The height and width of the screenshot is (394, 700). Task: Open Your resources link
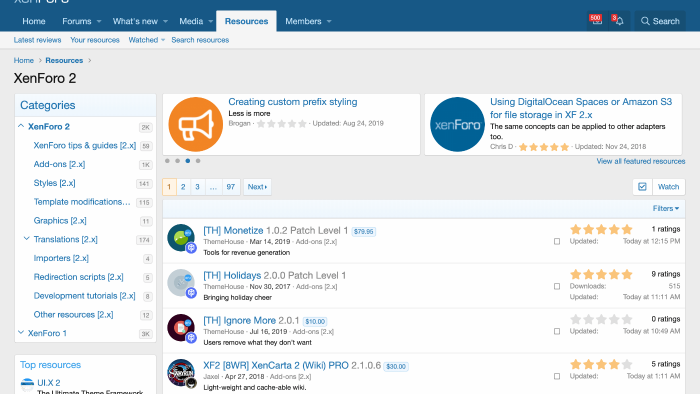tap(95, 40)
